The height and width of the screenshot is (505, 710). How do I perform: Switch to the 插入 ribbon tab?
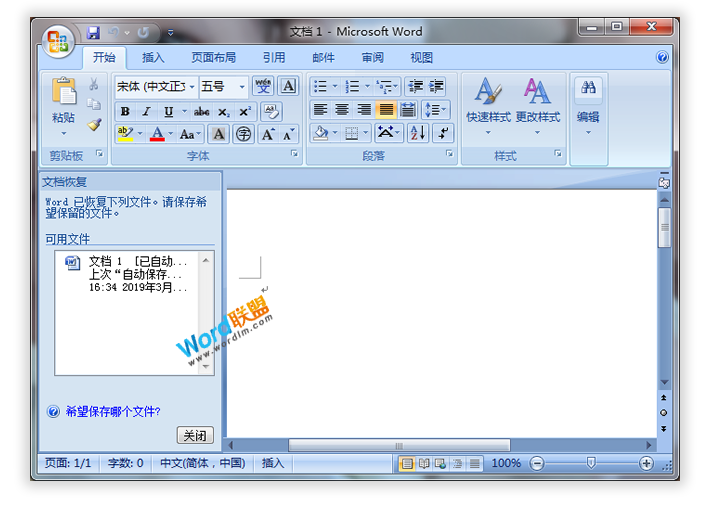click(x=153, y=58)
